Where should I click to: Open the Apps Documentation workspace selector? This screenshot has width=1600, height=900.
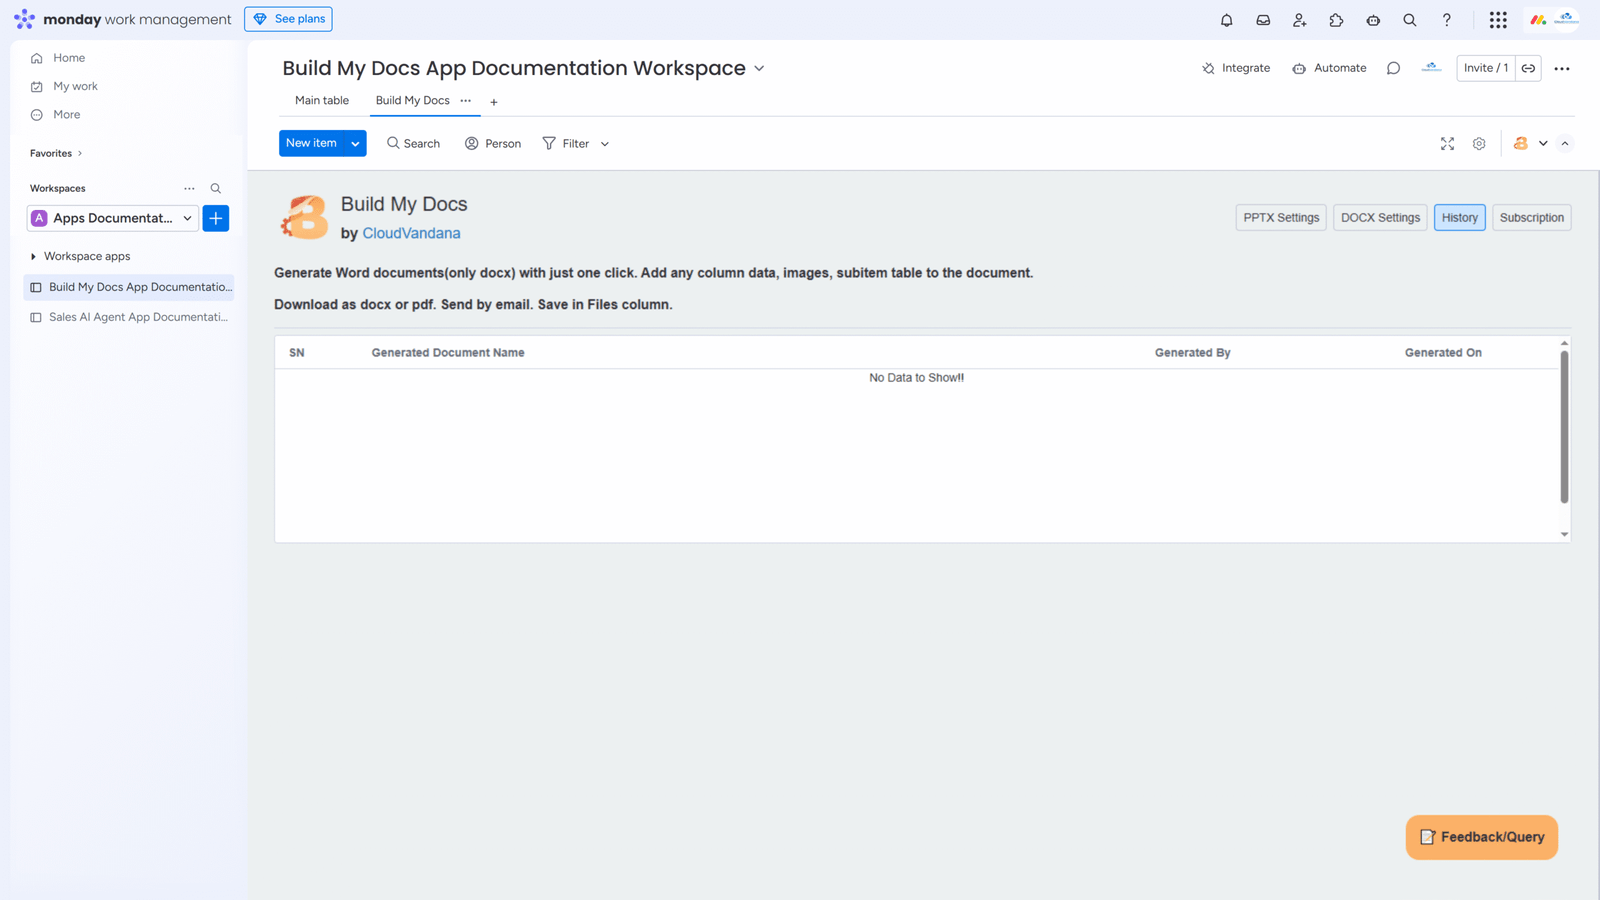pyautogui.click(x=112, y=218)
